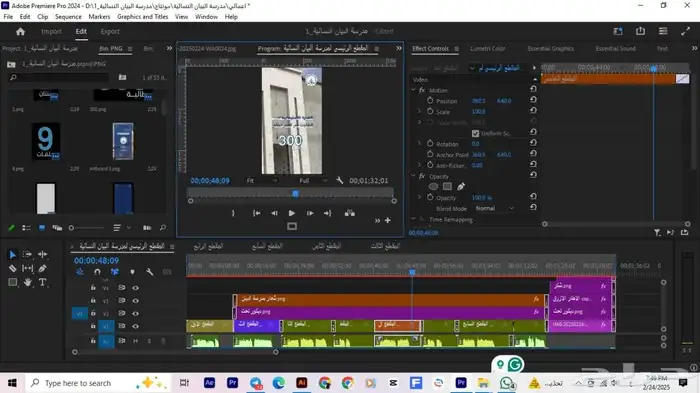
Task: Select the Selection tool in the tools panel
Action: click(12, 255)
